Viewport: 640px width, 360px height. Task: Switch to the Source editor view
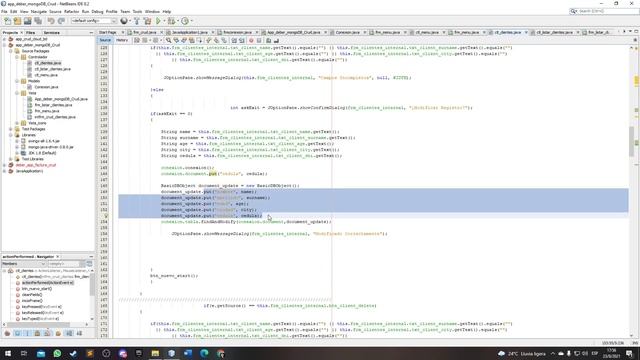105,40
